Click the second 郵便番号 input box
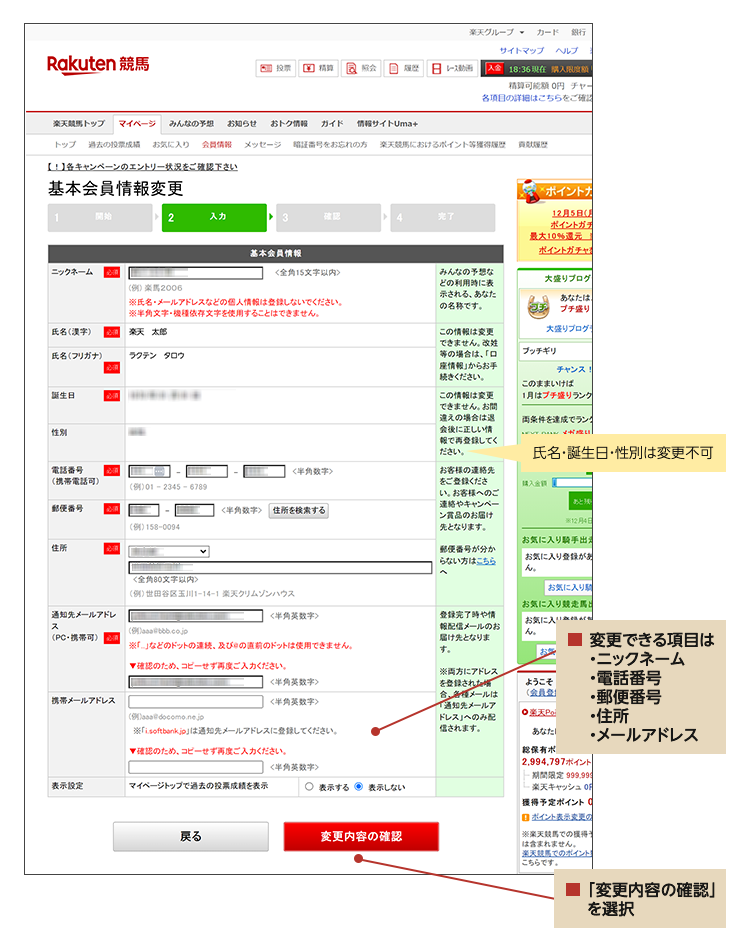The height and width of the screenshot is (952, 750). (194, 510)
